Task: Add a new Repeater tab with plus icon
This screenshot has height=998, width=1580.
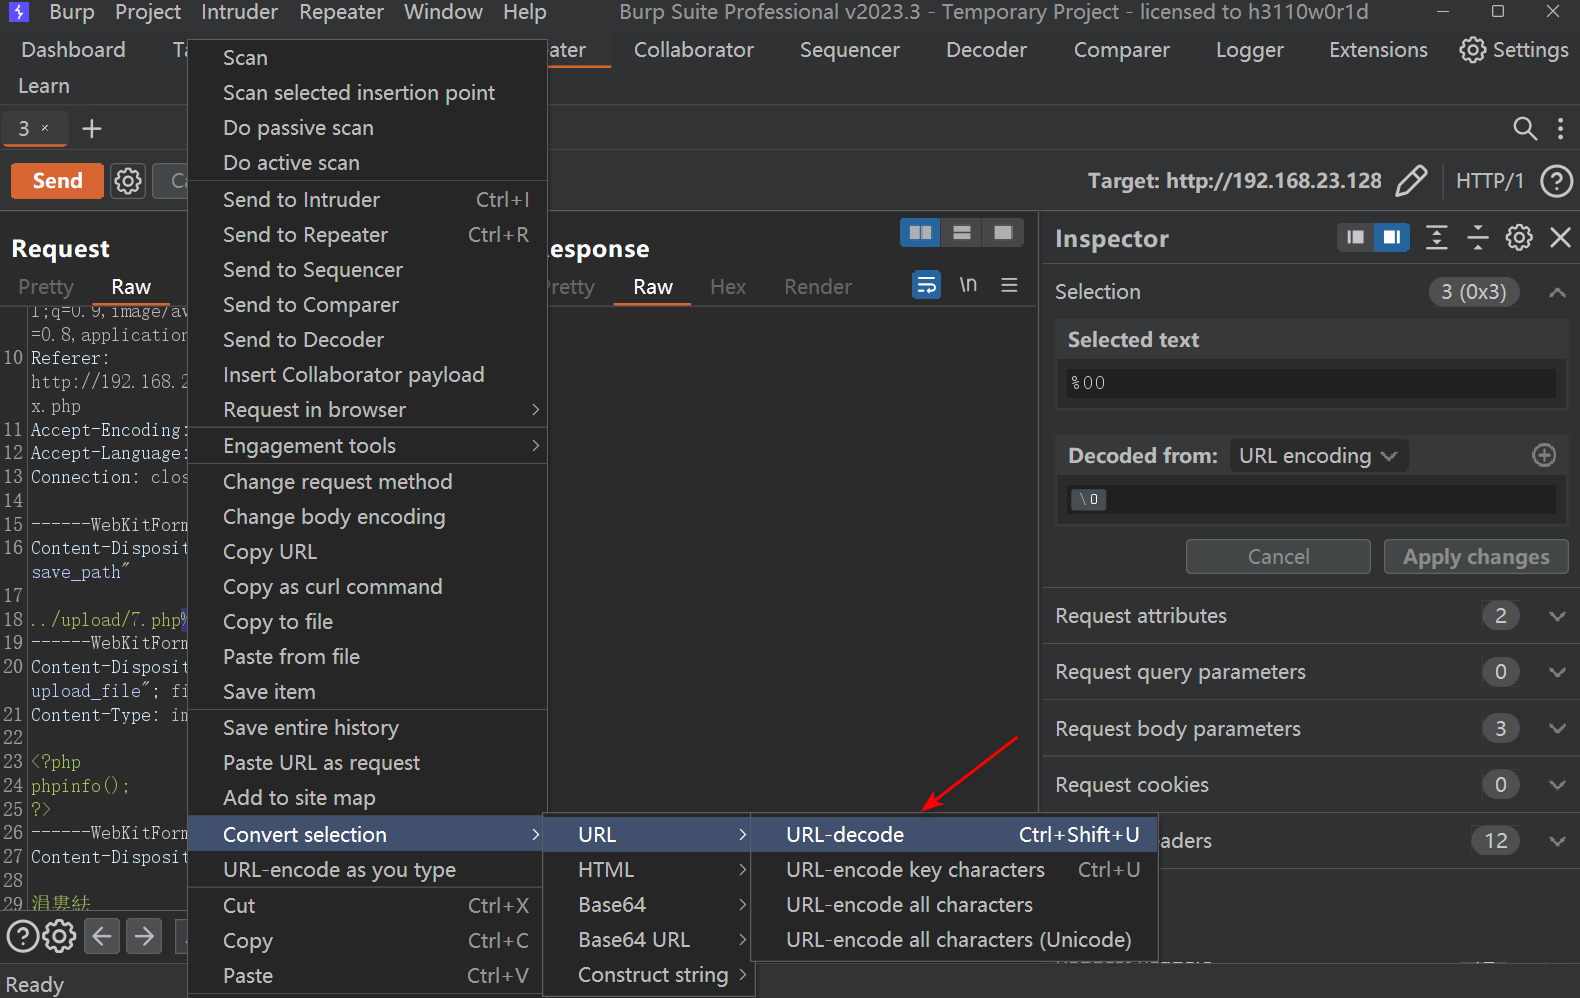Action: [92, 129]
